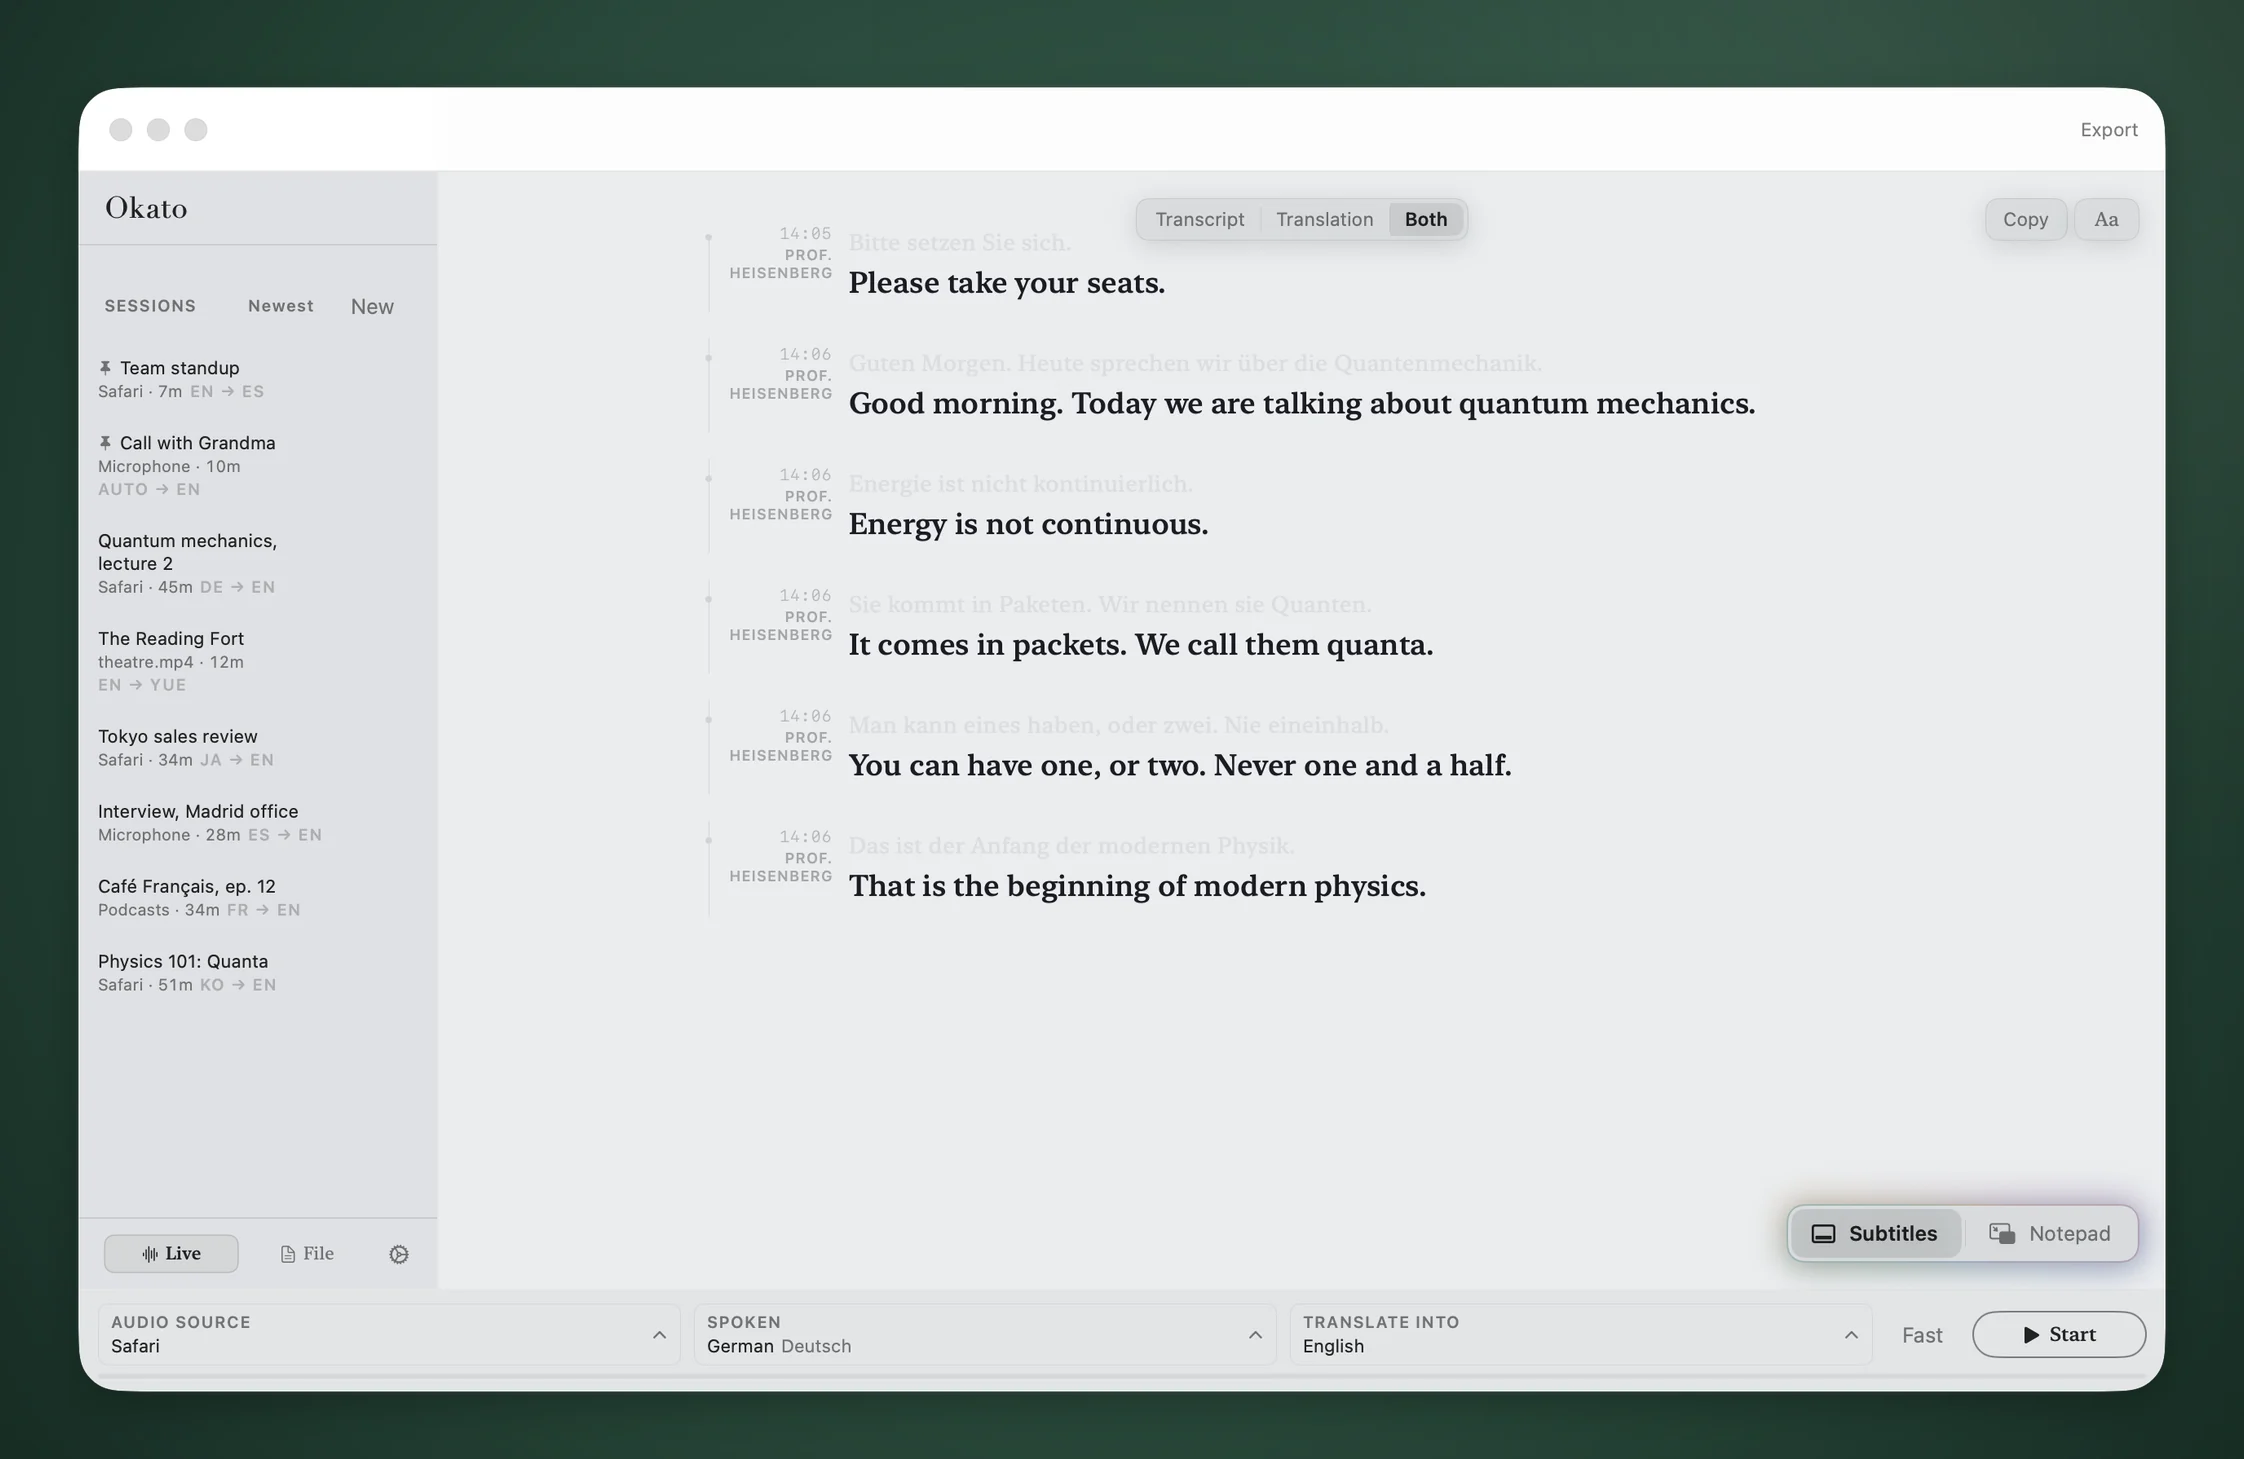This screenshot has height=1459, width=2244.
Task: Open the Spoken language dropdown
Action: click(x=985, y=1334)
